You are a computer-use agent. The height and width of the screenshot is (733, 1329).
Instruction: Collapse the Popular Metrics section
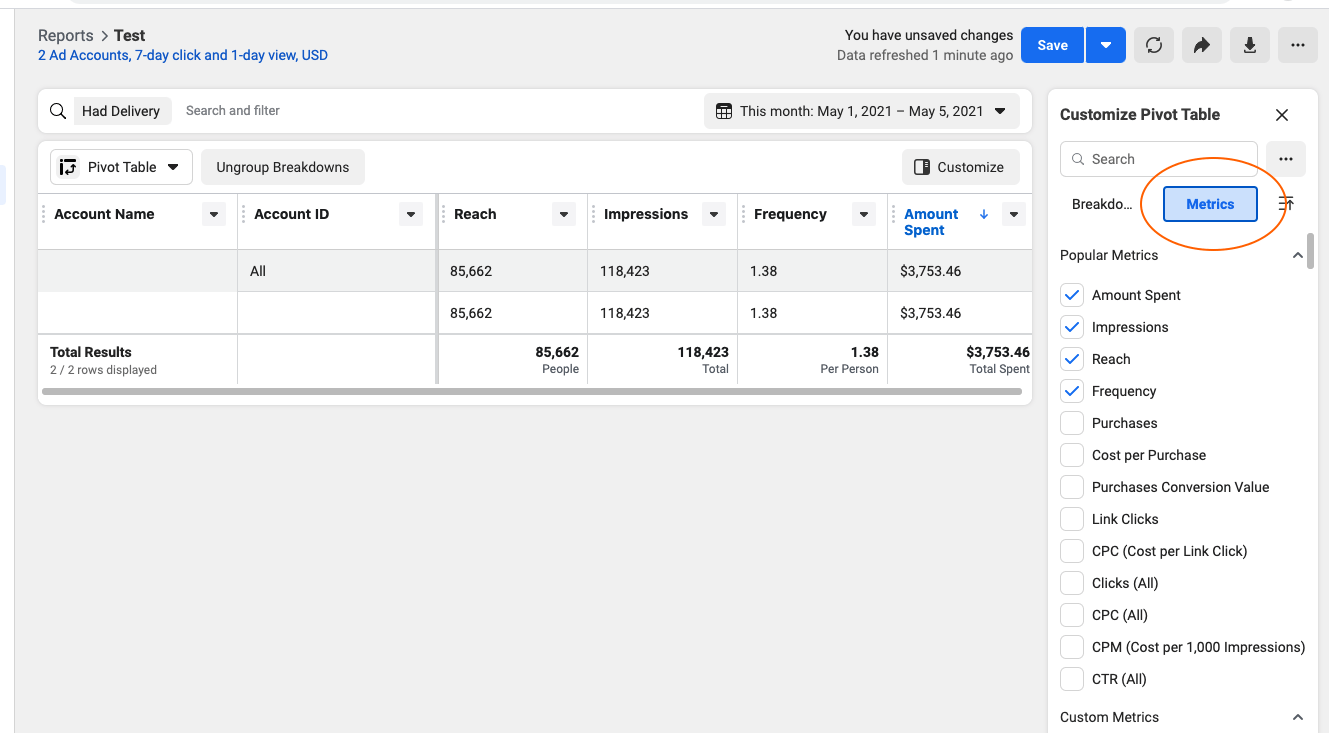pyautogui.click(x=1298, y=254)
